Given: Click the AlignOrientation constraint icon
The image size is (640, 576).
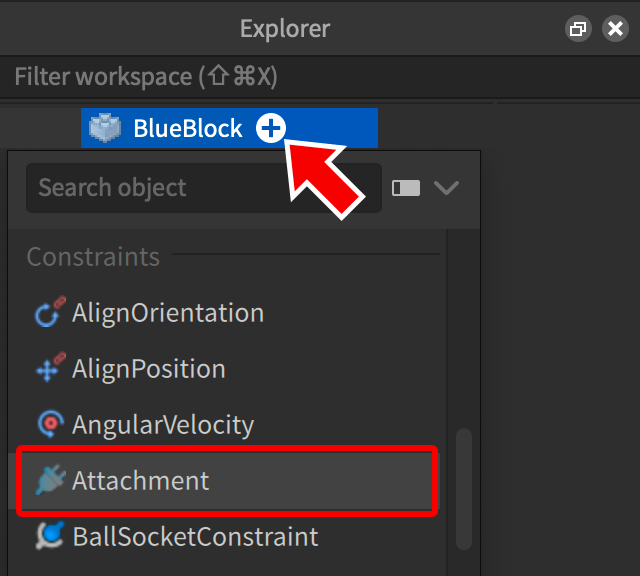Looking at the screenshot, I should (x=49, y=312).
